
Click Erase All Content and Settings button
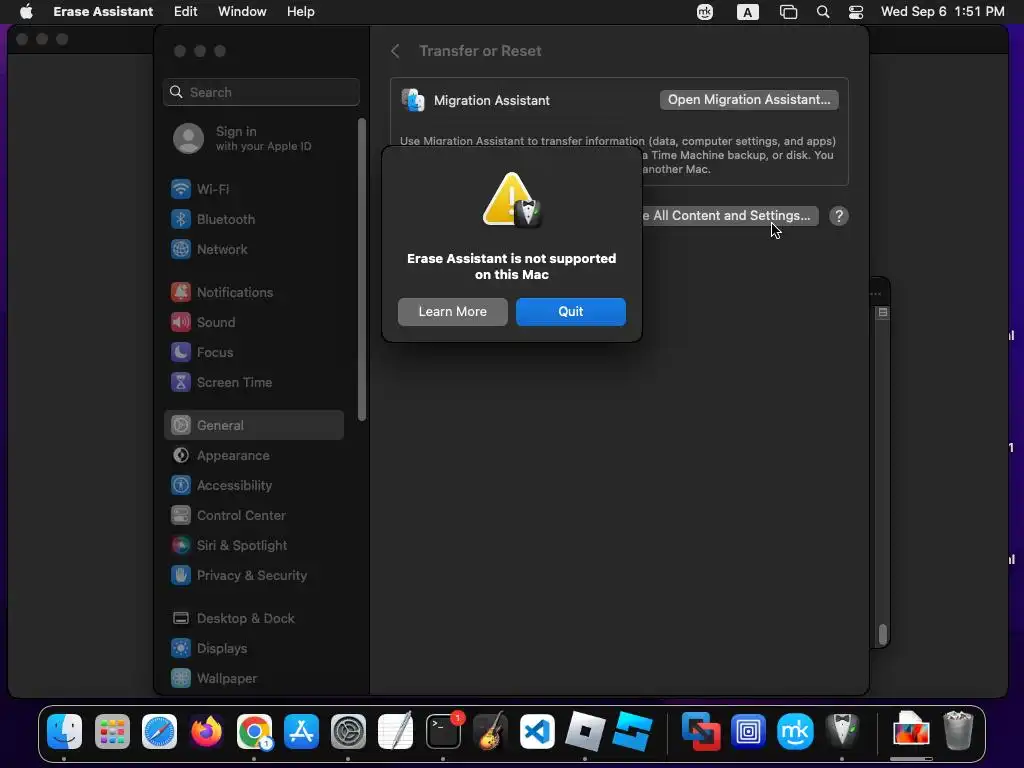(729, 216)
